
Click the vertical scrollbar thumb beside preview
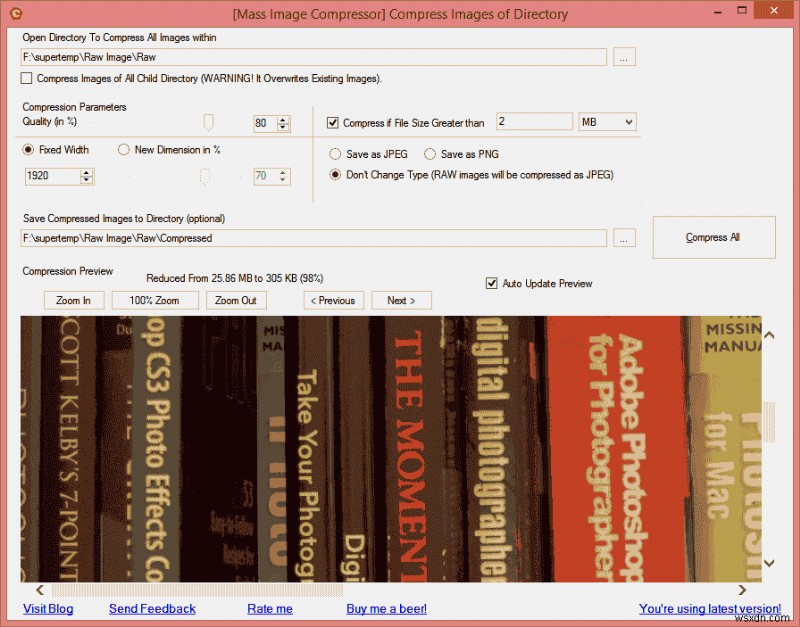click(x=769, y=422)
